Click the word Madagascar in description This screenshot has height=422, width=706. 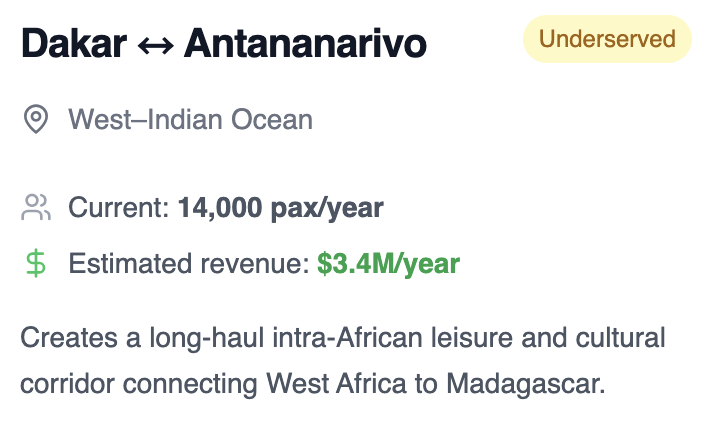coord(525,384)
